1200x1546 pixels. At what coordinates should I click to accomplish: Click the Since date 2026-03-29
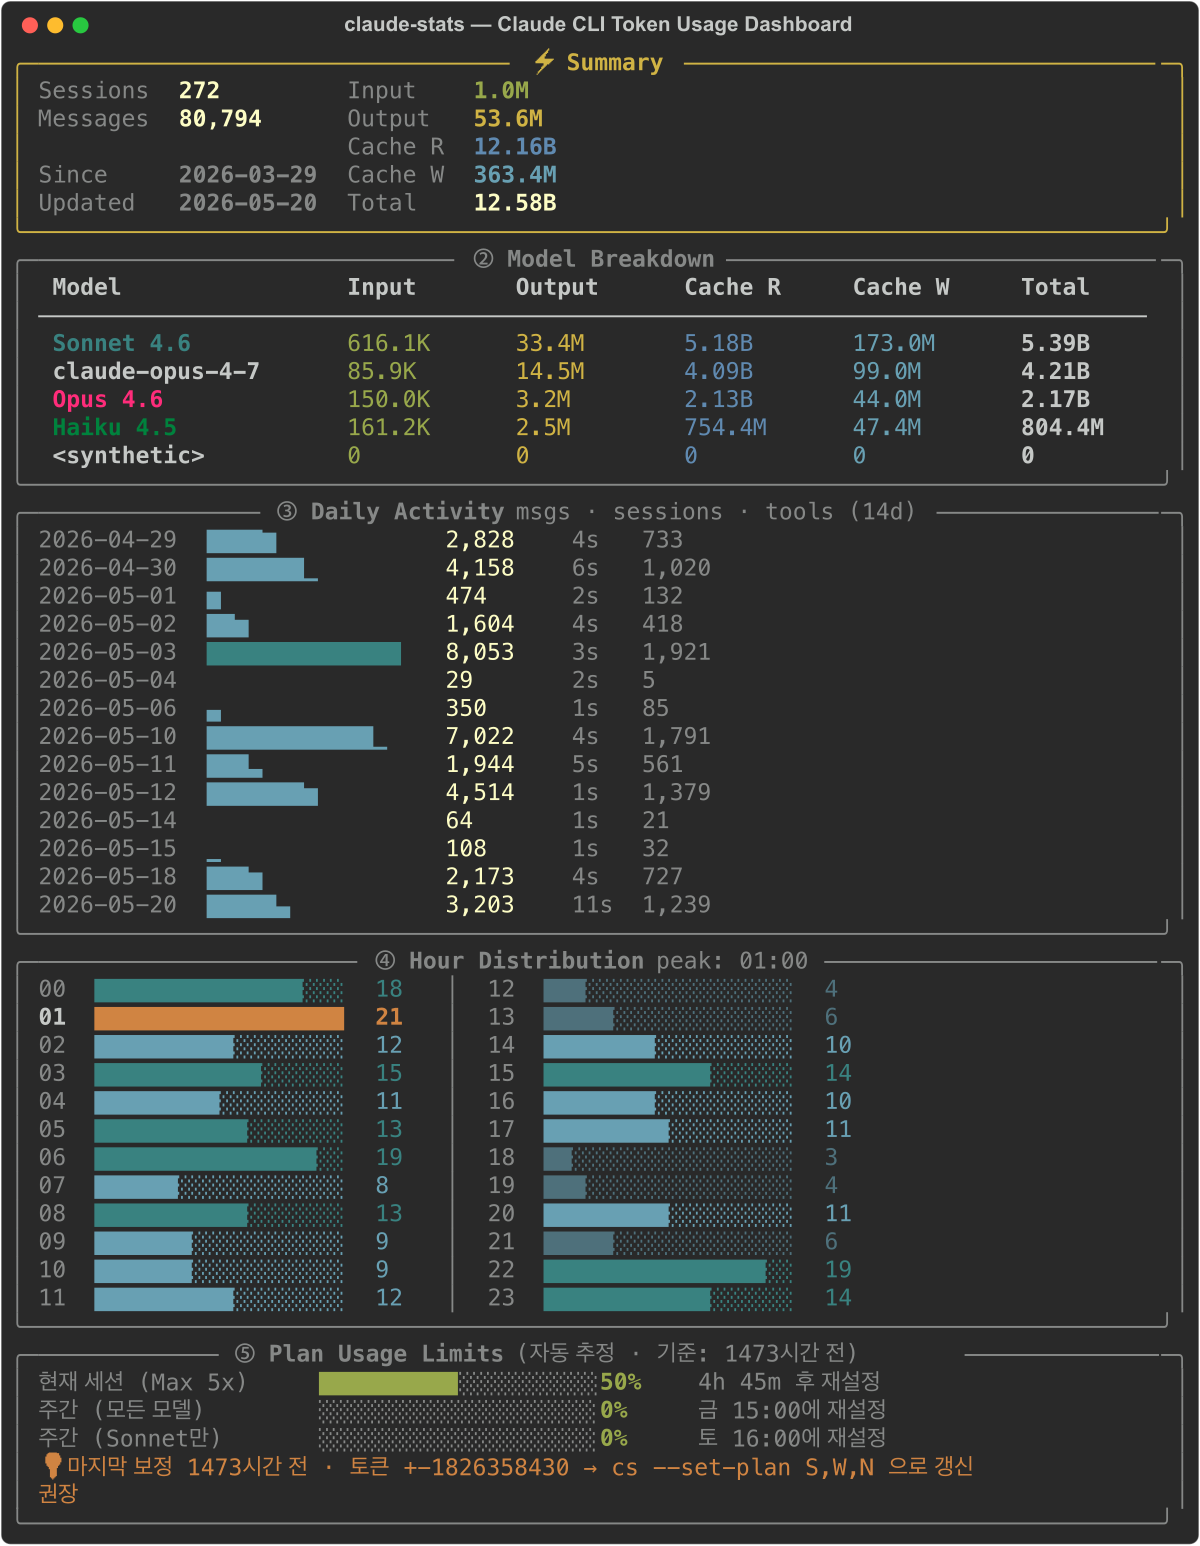[x=248, y=174]
